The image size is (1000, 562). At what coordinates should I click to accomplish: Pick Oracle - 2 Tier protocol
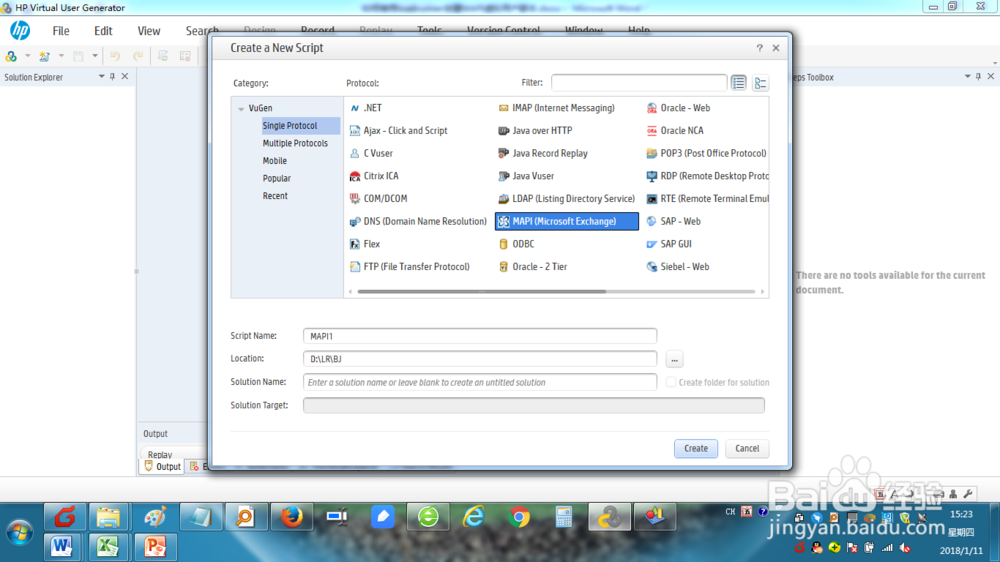(533, 267)
